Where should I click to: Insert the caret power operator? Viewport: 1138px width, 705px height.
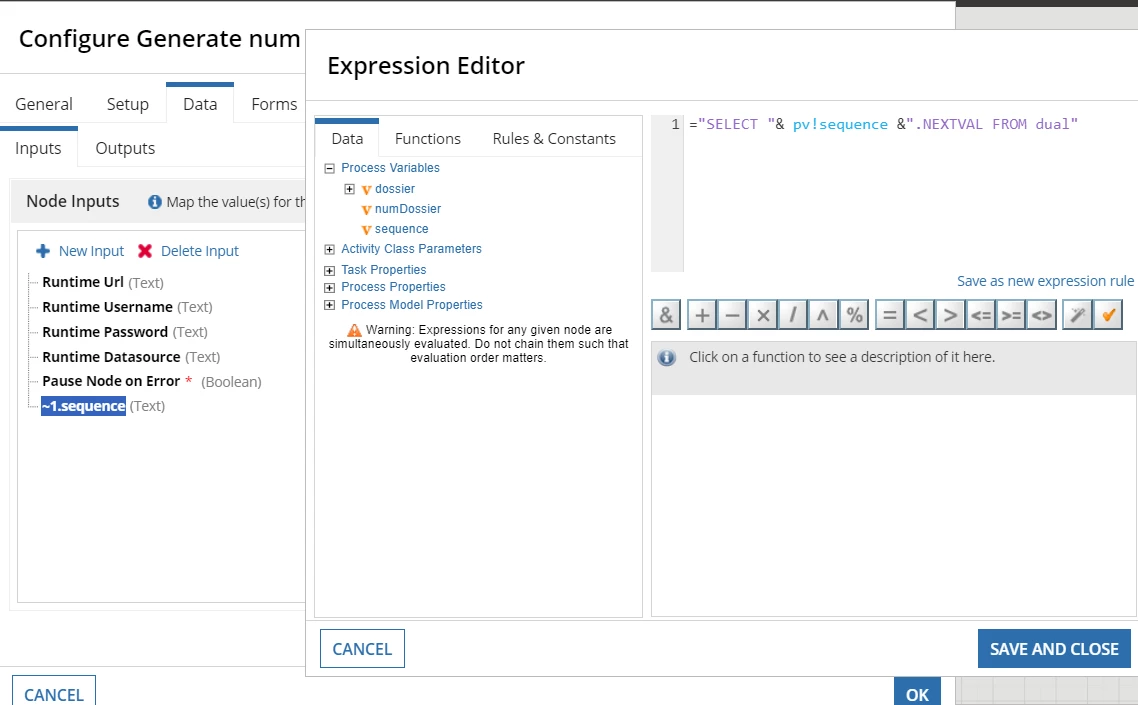pyautogui.click(x=823, y=315)
